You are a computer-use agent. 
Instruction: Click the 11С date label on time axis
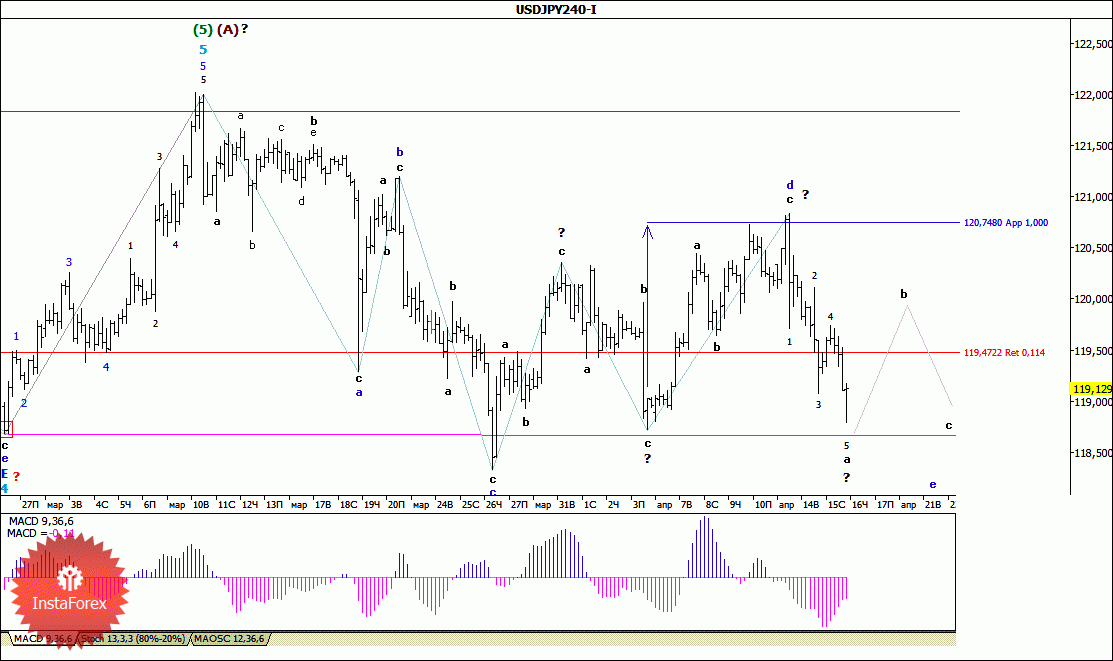point(226,505)
